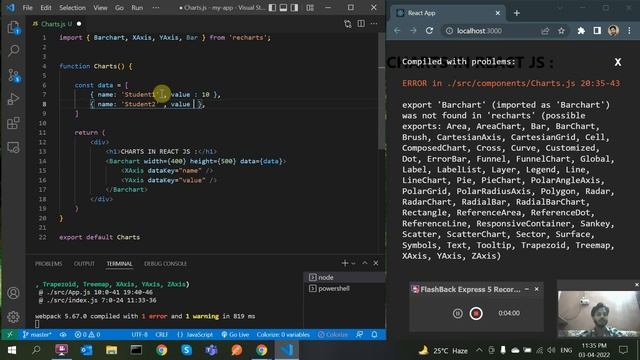
Task: Open editor More Actions ellipsis
Action: point(374,24)
